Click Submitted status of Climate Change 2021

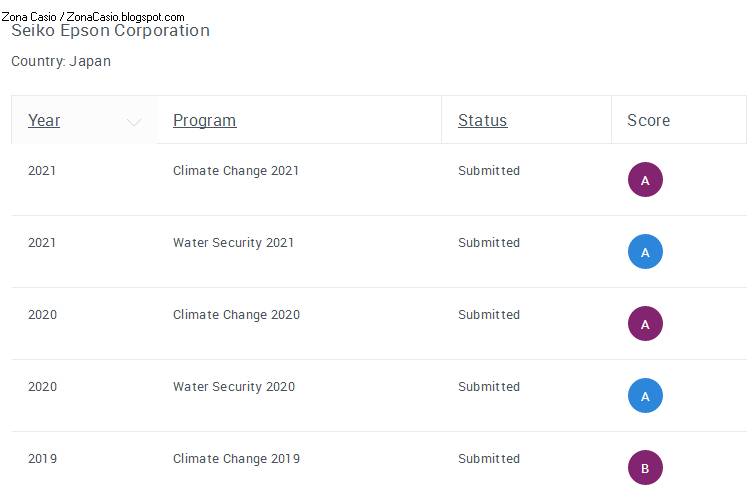click(489, 171)
